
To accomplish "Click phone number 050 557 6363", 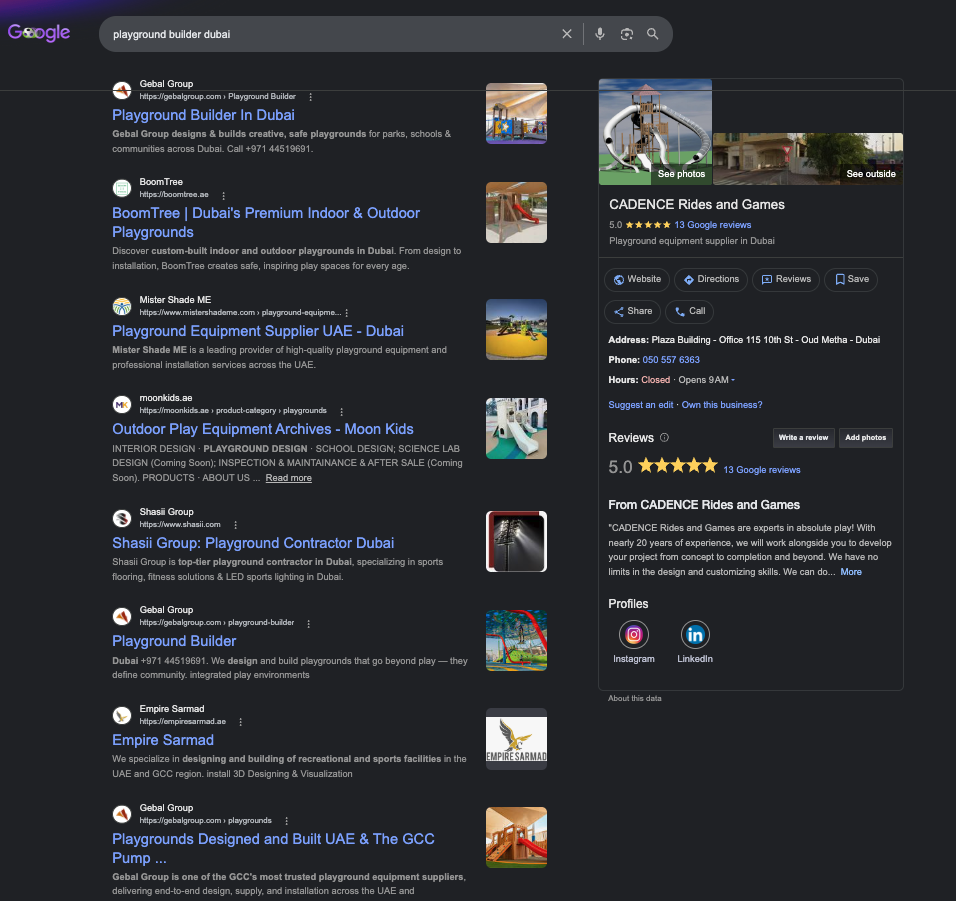I will 671,360.
